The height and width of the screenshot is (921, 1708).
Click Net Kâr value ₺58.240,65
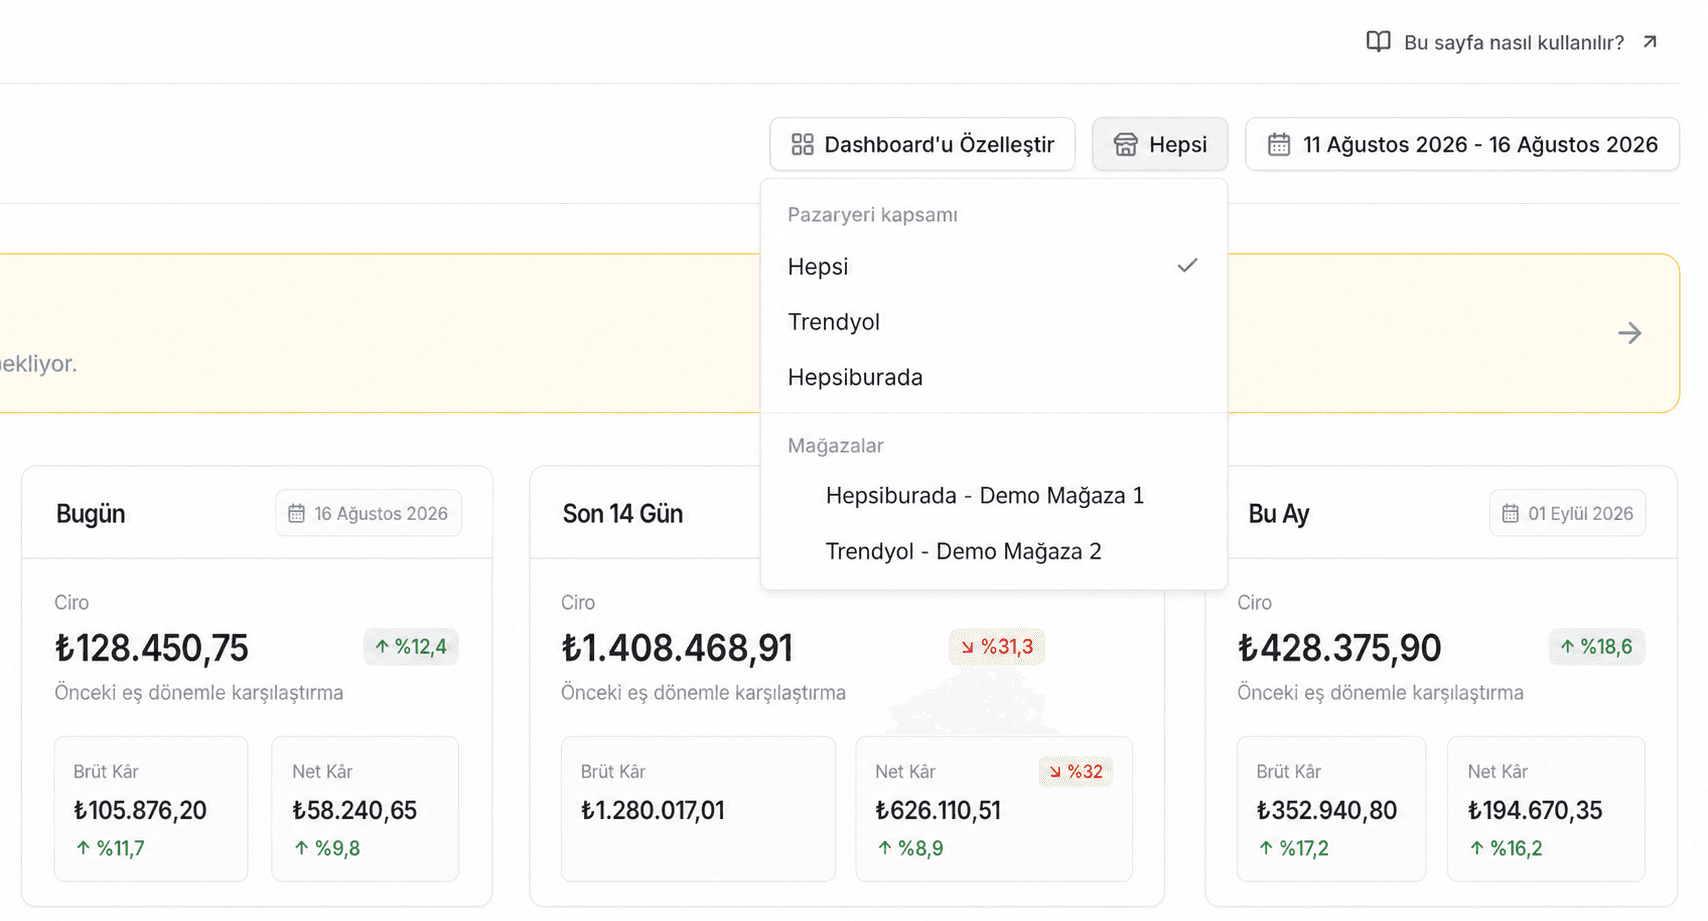355,810
